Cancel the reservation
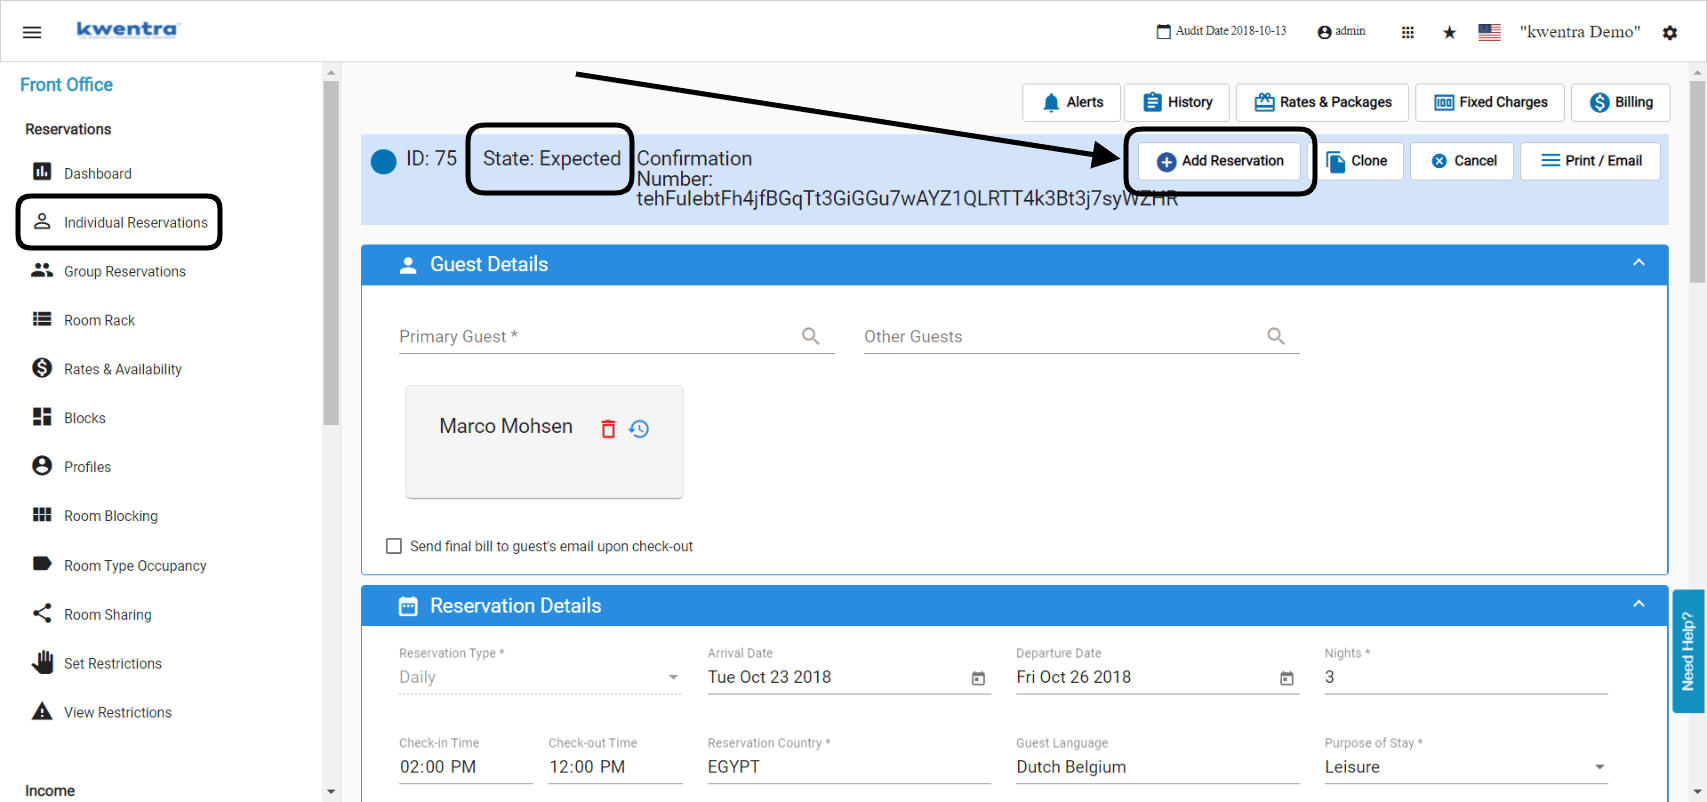The height and width of the screenshot is (802, 1707). [1463, 161]
